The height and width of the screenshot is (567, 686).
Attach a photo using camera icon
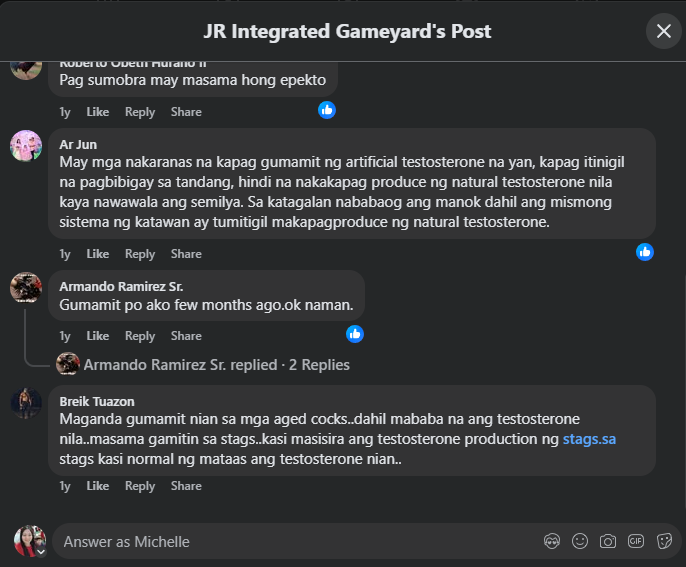click(x=607, y=541)
